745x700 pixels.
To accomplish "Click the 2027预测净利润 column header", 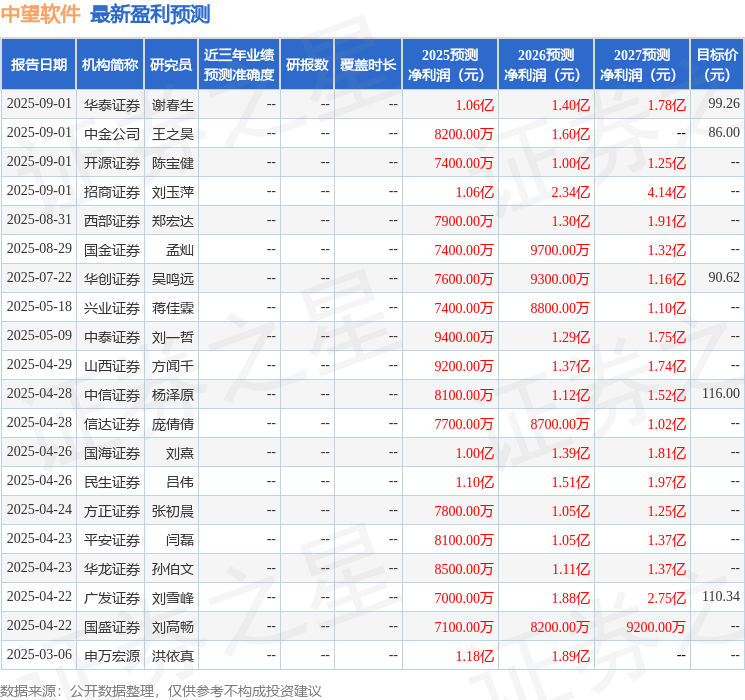I will [642, 64].
